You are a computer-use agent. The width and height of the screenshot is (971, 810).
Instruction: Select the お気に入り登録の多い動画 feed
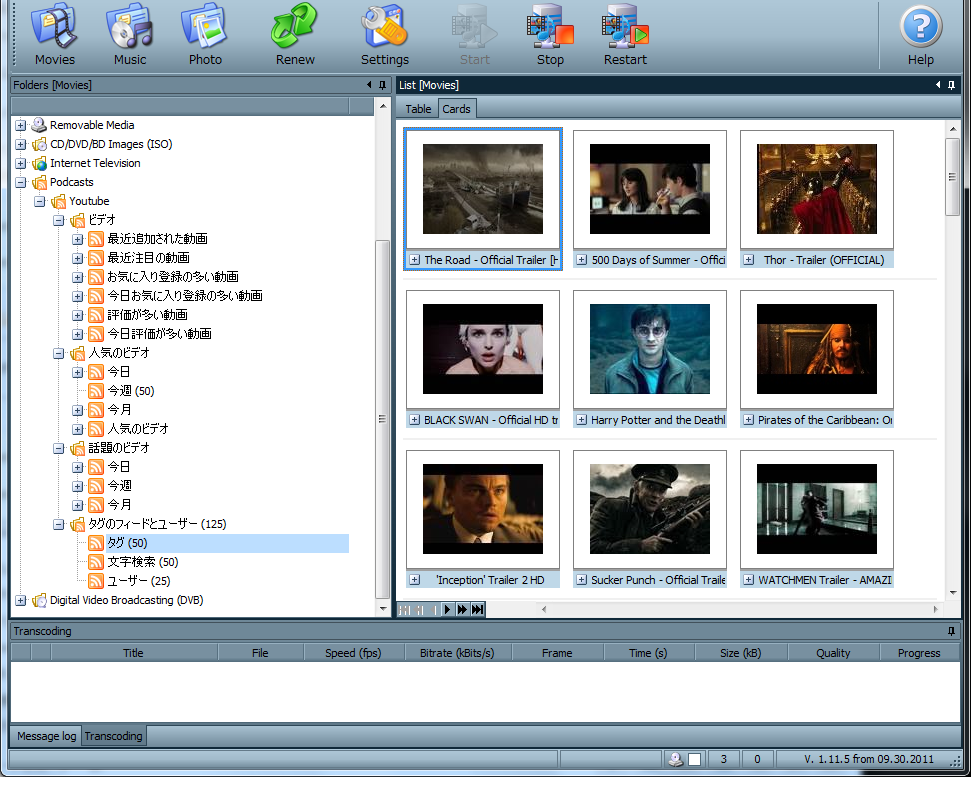173,277
